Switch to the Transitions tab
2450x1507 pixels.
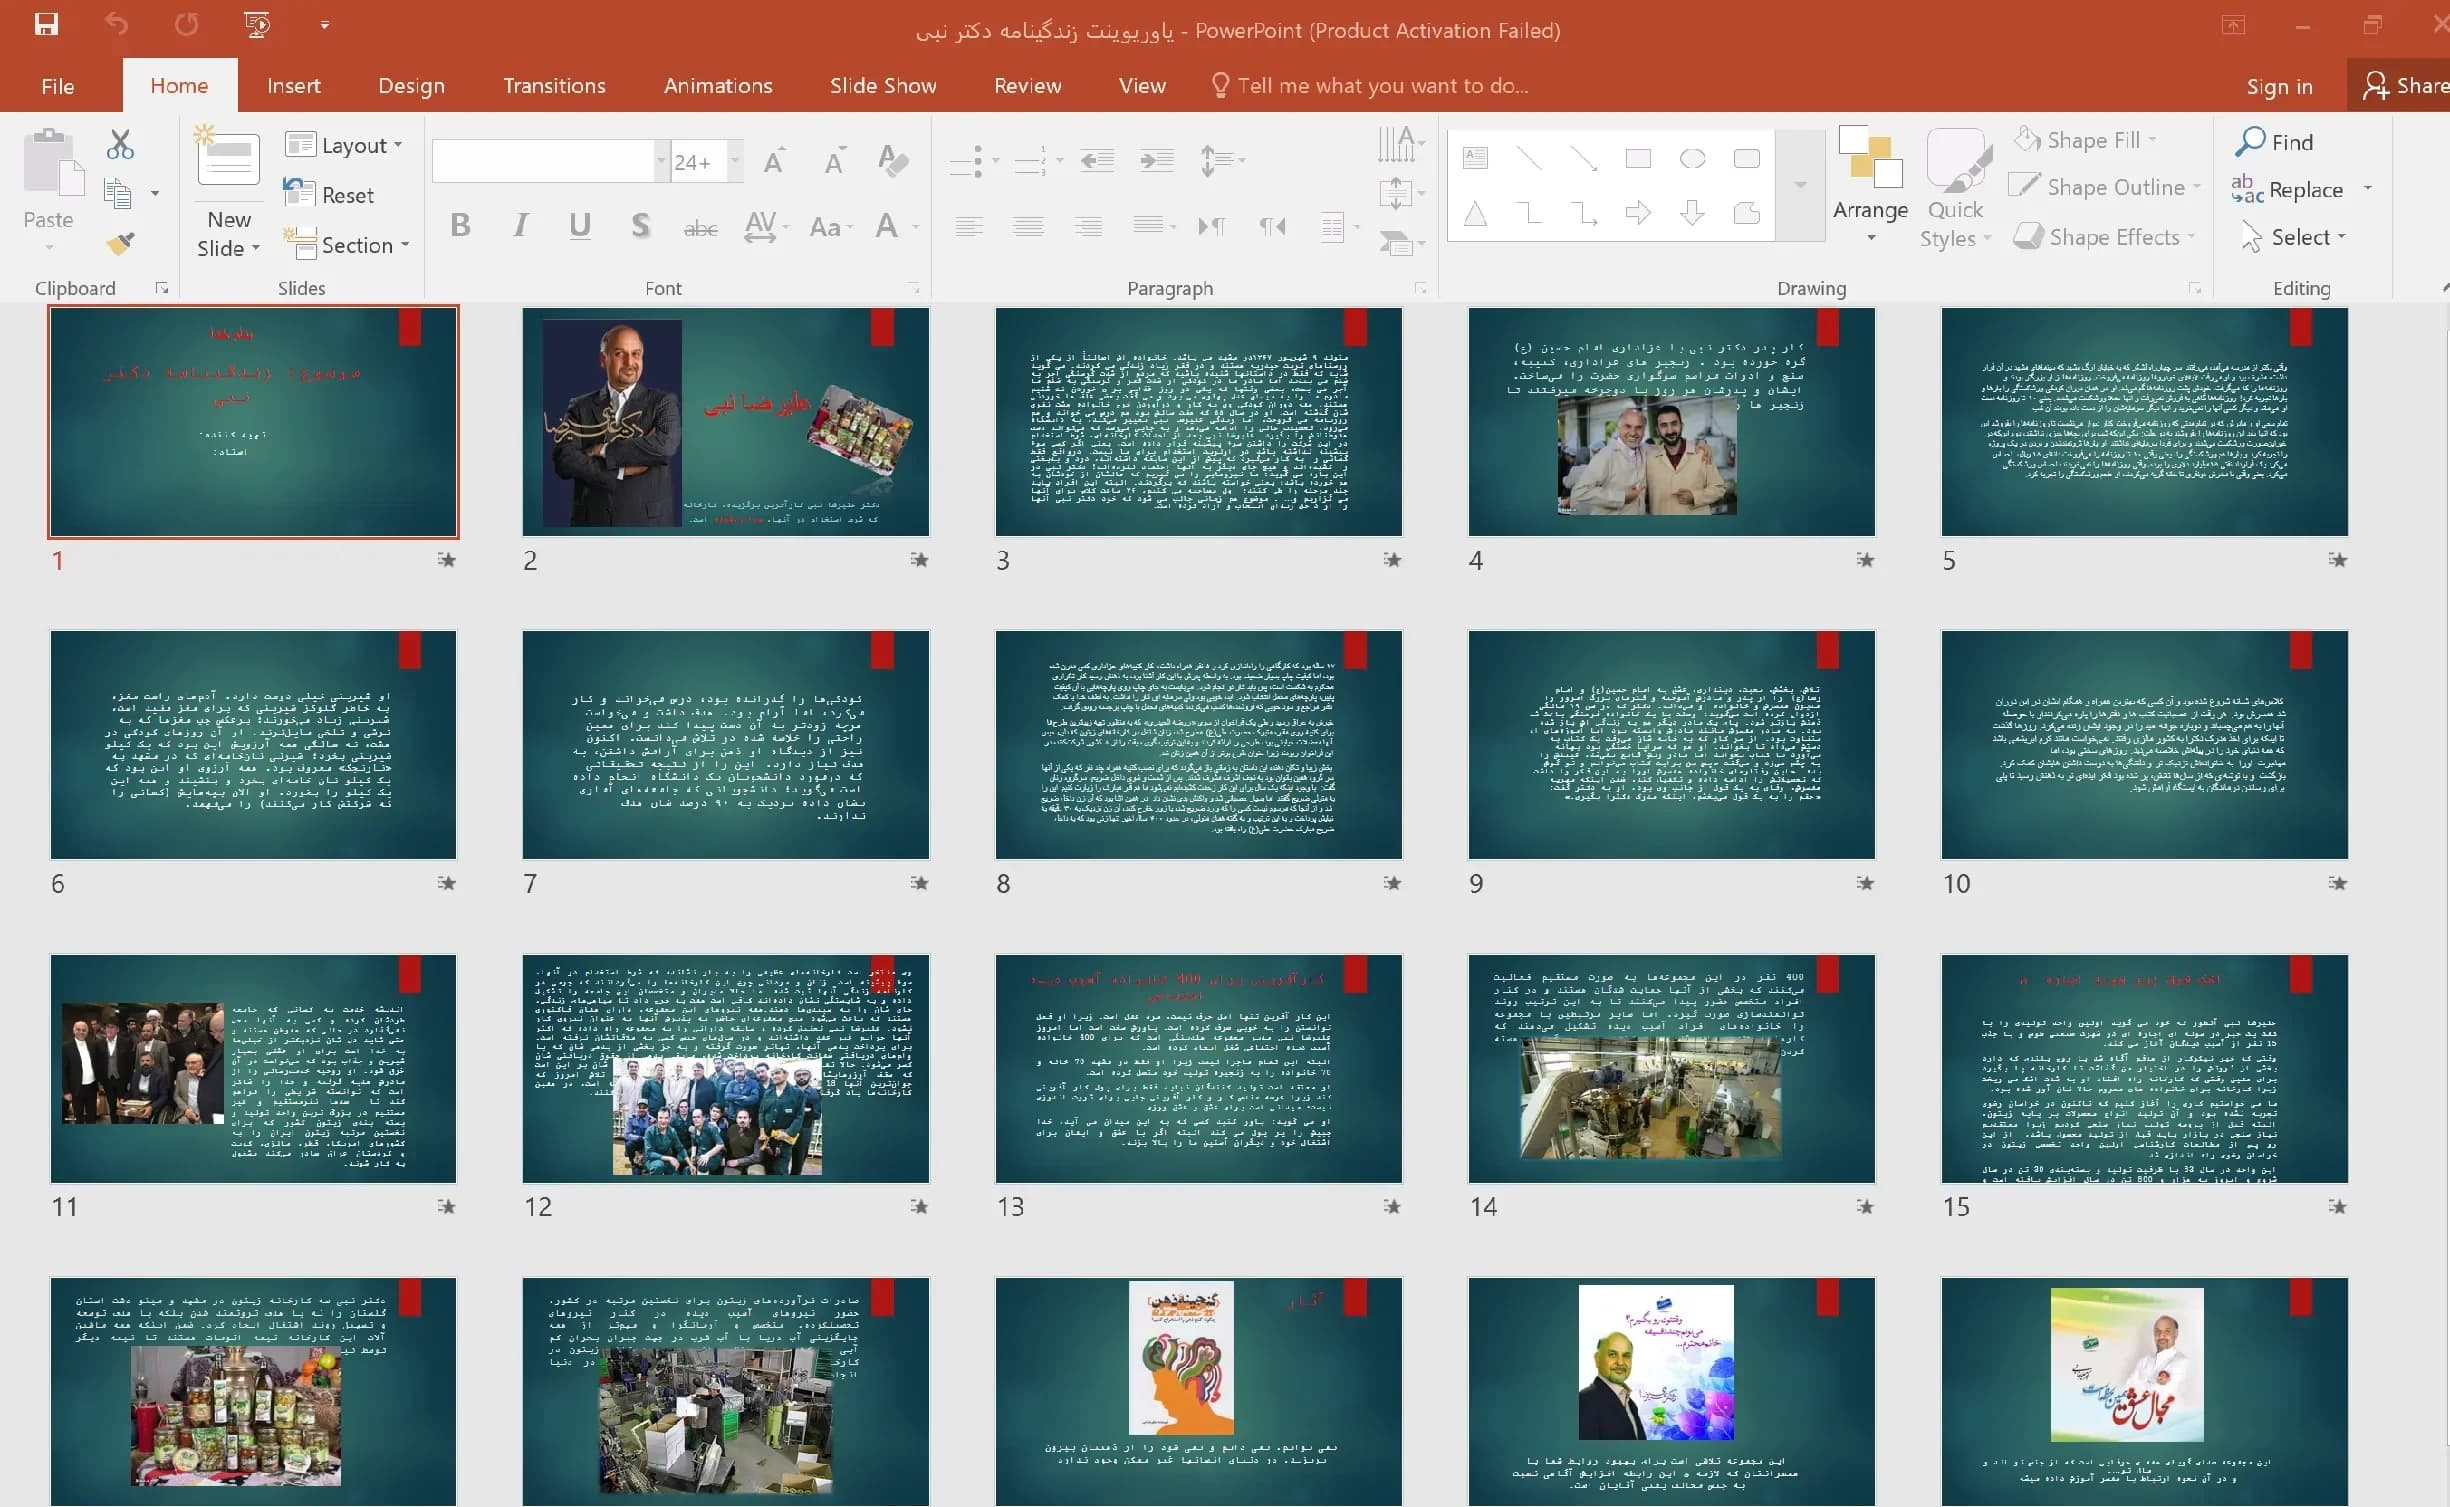(x=554, y=86)
